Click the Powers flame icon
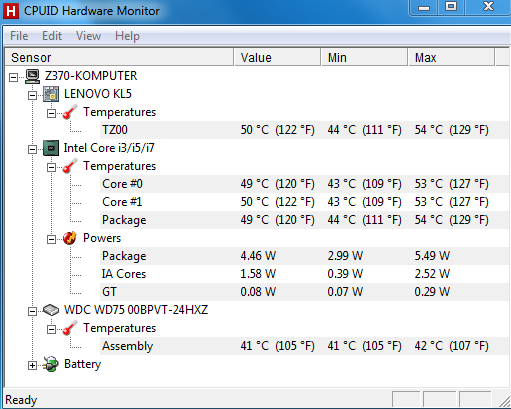This screenshot has width=511, height=409. coord(70,238)
